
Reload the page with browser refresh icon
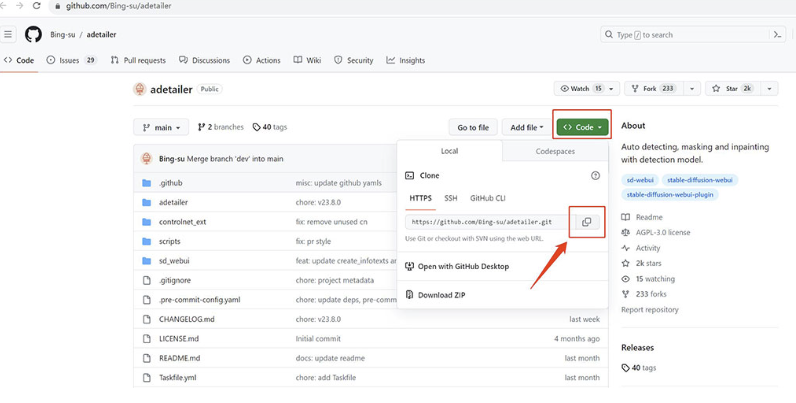point(37,6)
